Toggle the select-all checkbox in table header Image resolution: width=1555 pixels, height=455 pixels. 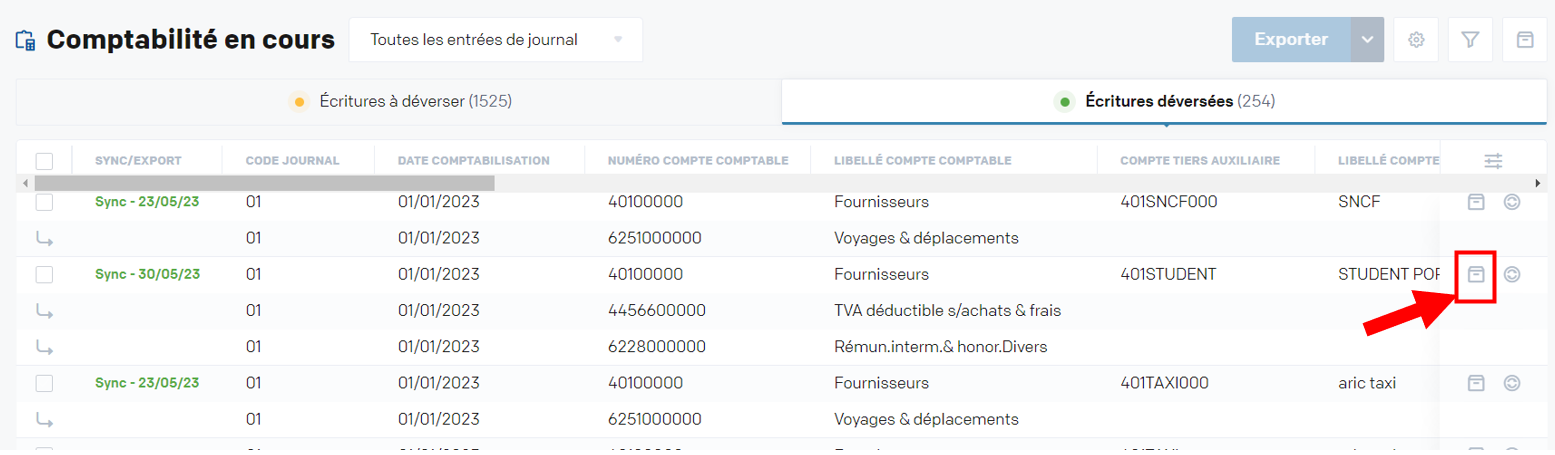click(44, 161)
